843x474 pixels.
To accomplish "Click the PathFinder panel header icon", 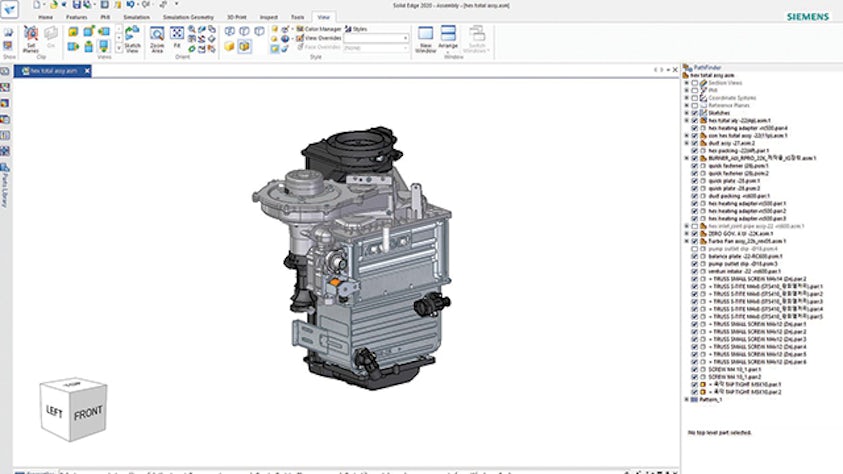I will [x=688, y=68].
